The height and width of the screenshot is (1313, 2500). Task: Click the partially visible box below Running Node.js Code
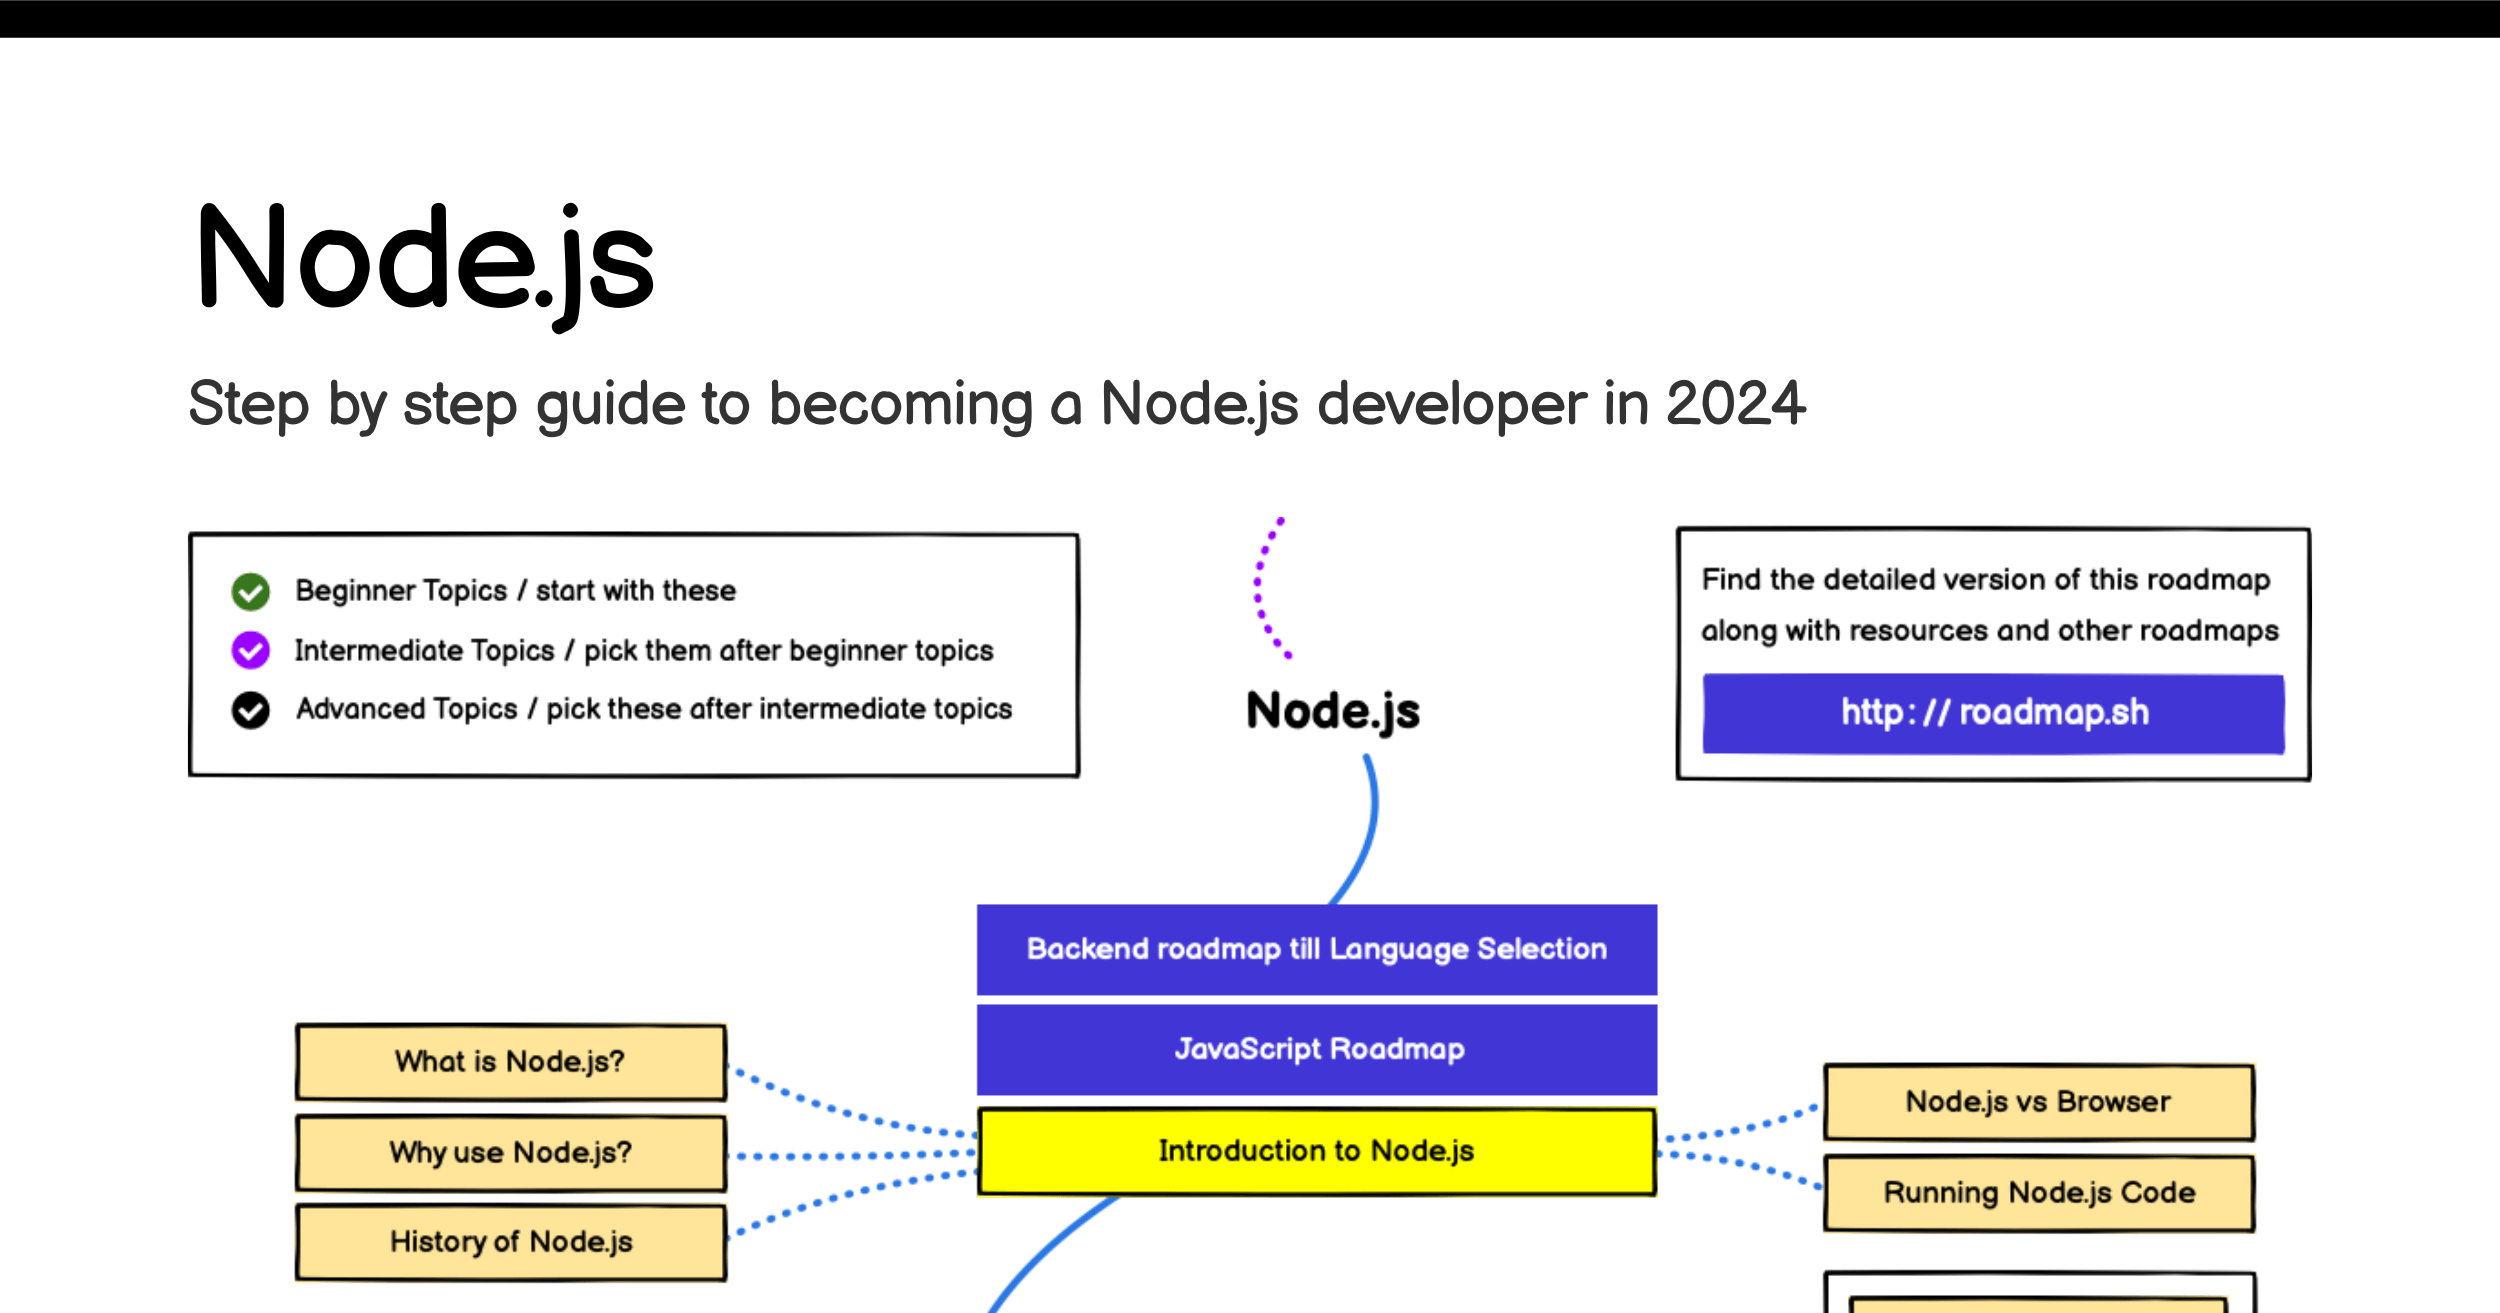2040,1292
